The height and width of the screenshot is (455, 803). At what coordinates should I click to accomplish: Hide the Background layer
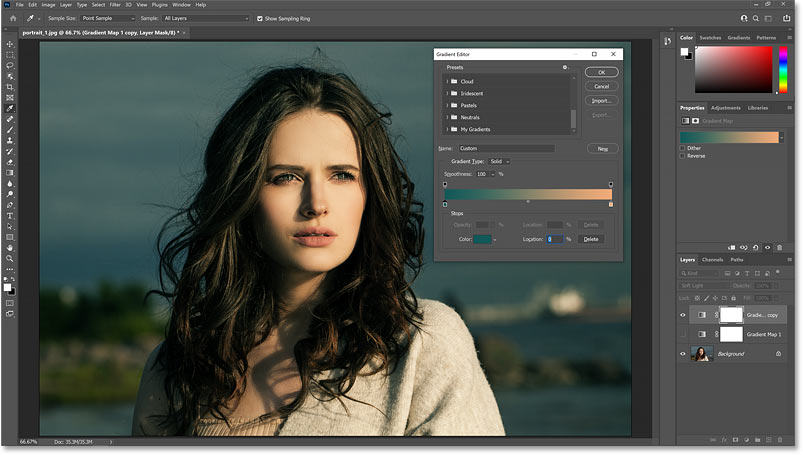tap(683, 354)
